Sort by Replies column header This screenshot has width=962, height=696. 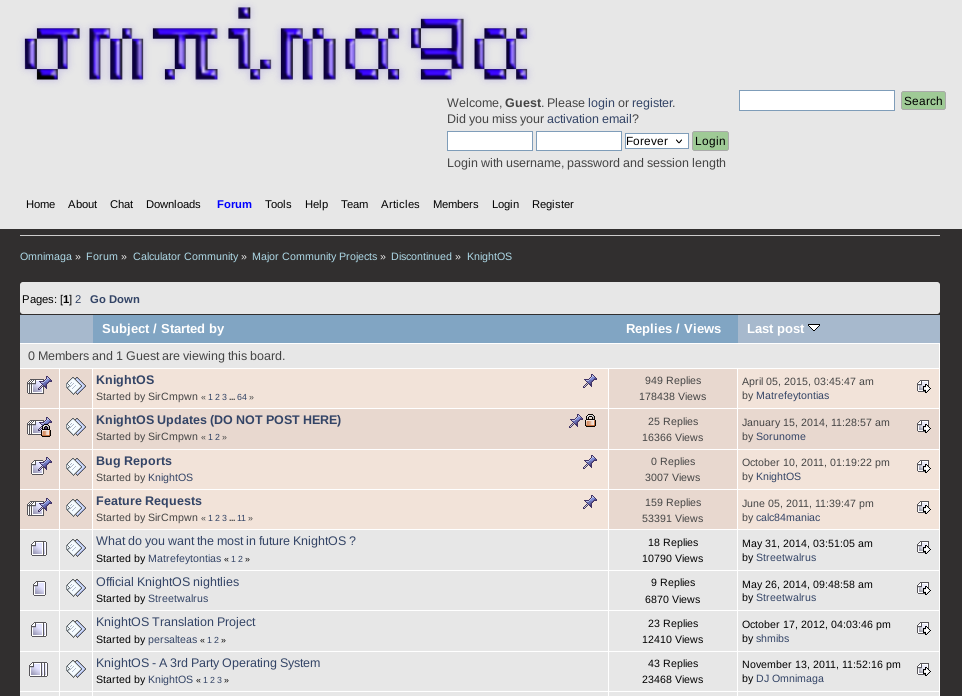coord(648,329)
